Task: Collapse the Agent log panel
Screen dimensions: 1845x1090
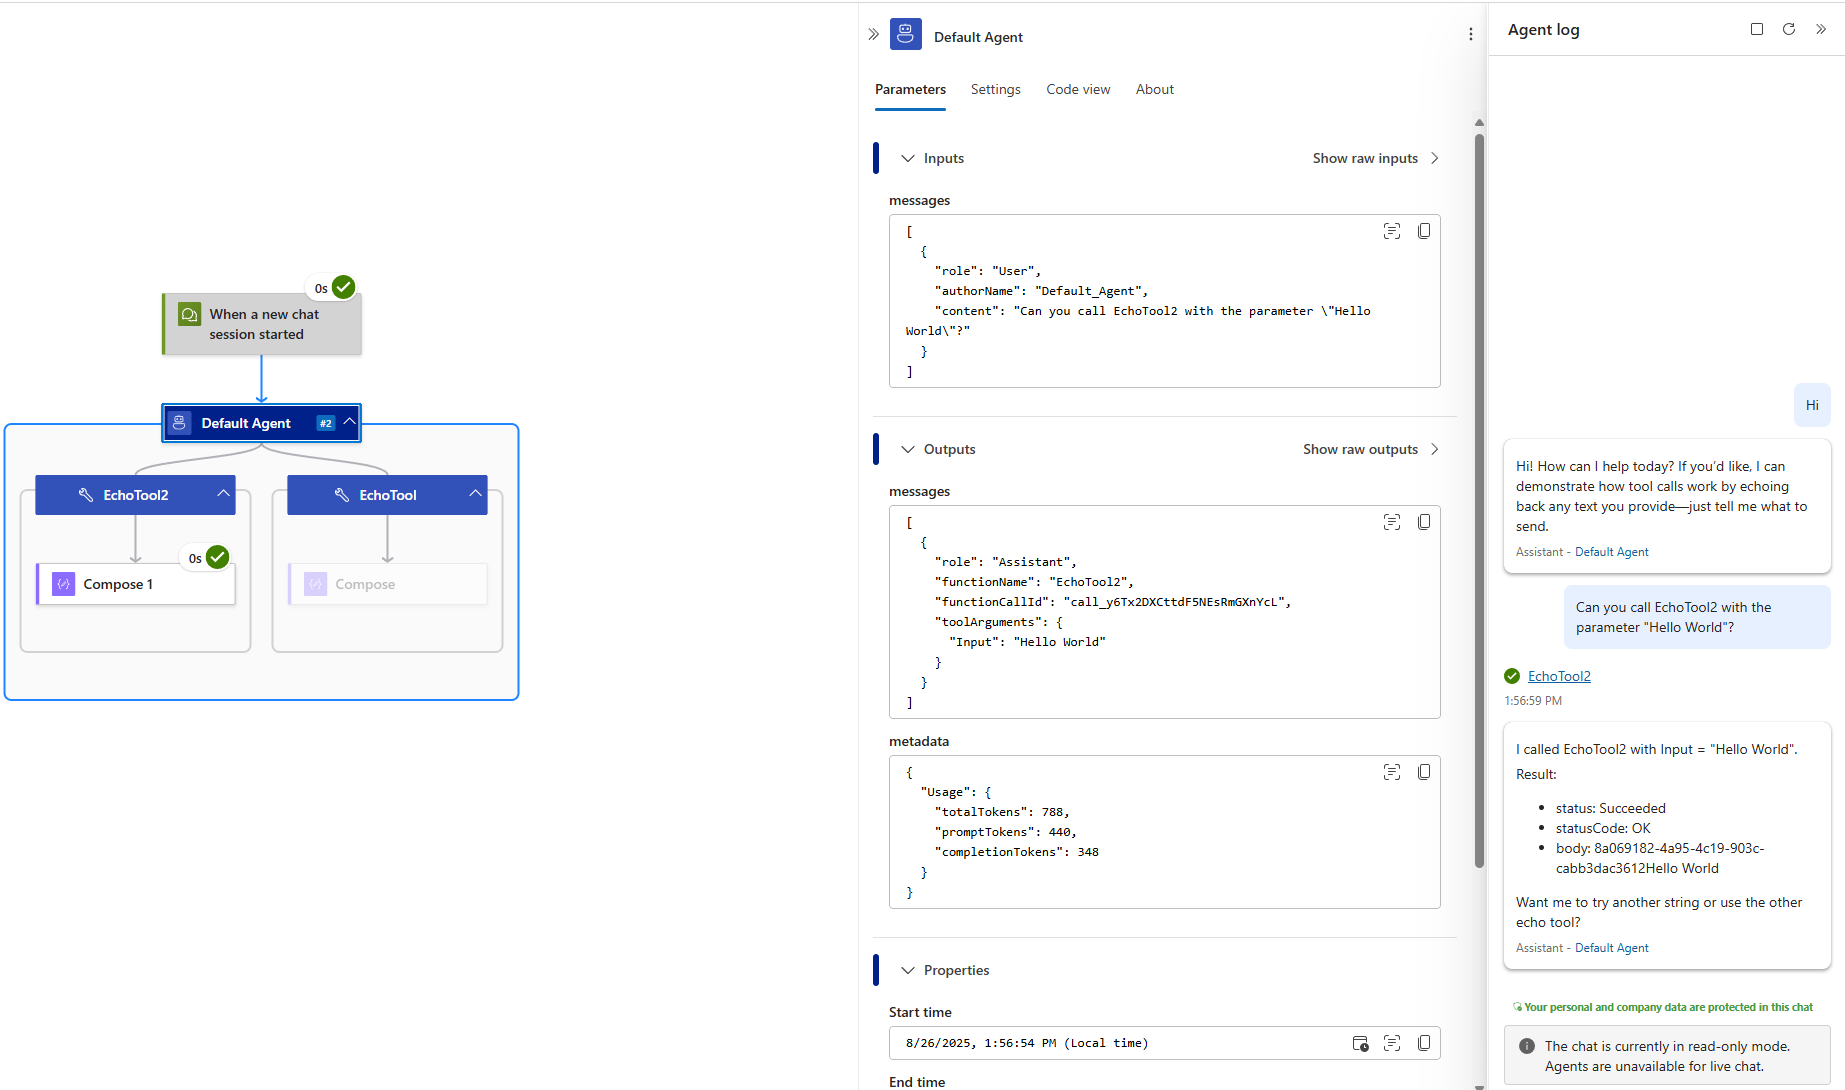Action: [1822, 29]
